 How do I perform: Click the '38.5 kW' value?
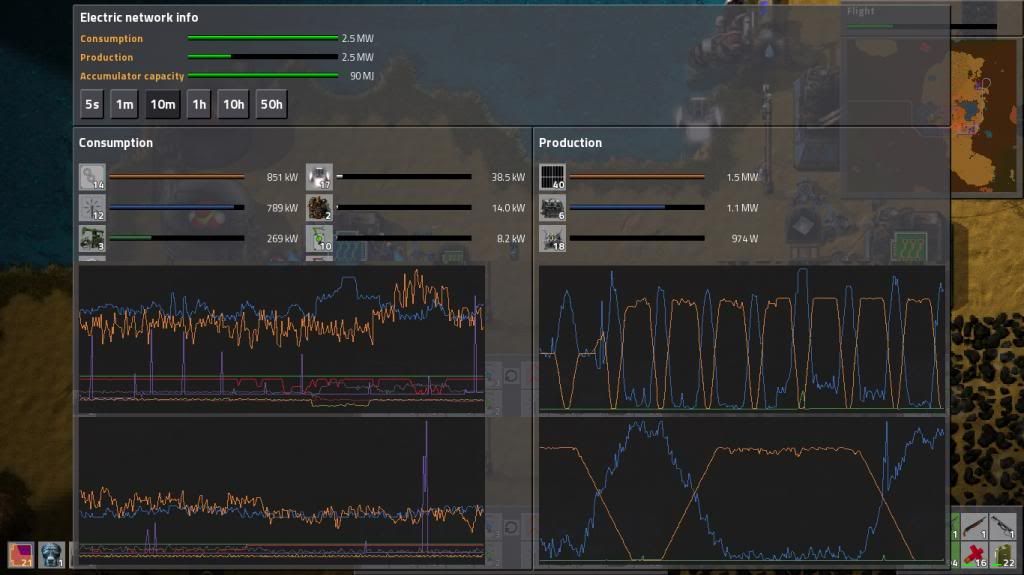click(508, 177)
